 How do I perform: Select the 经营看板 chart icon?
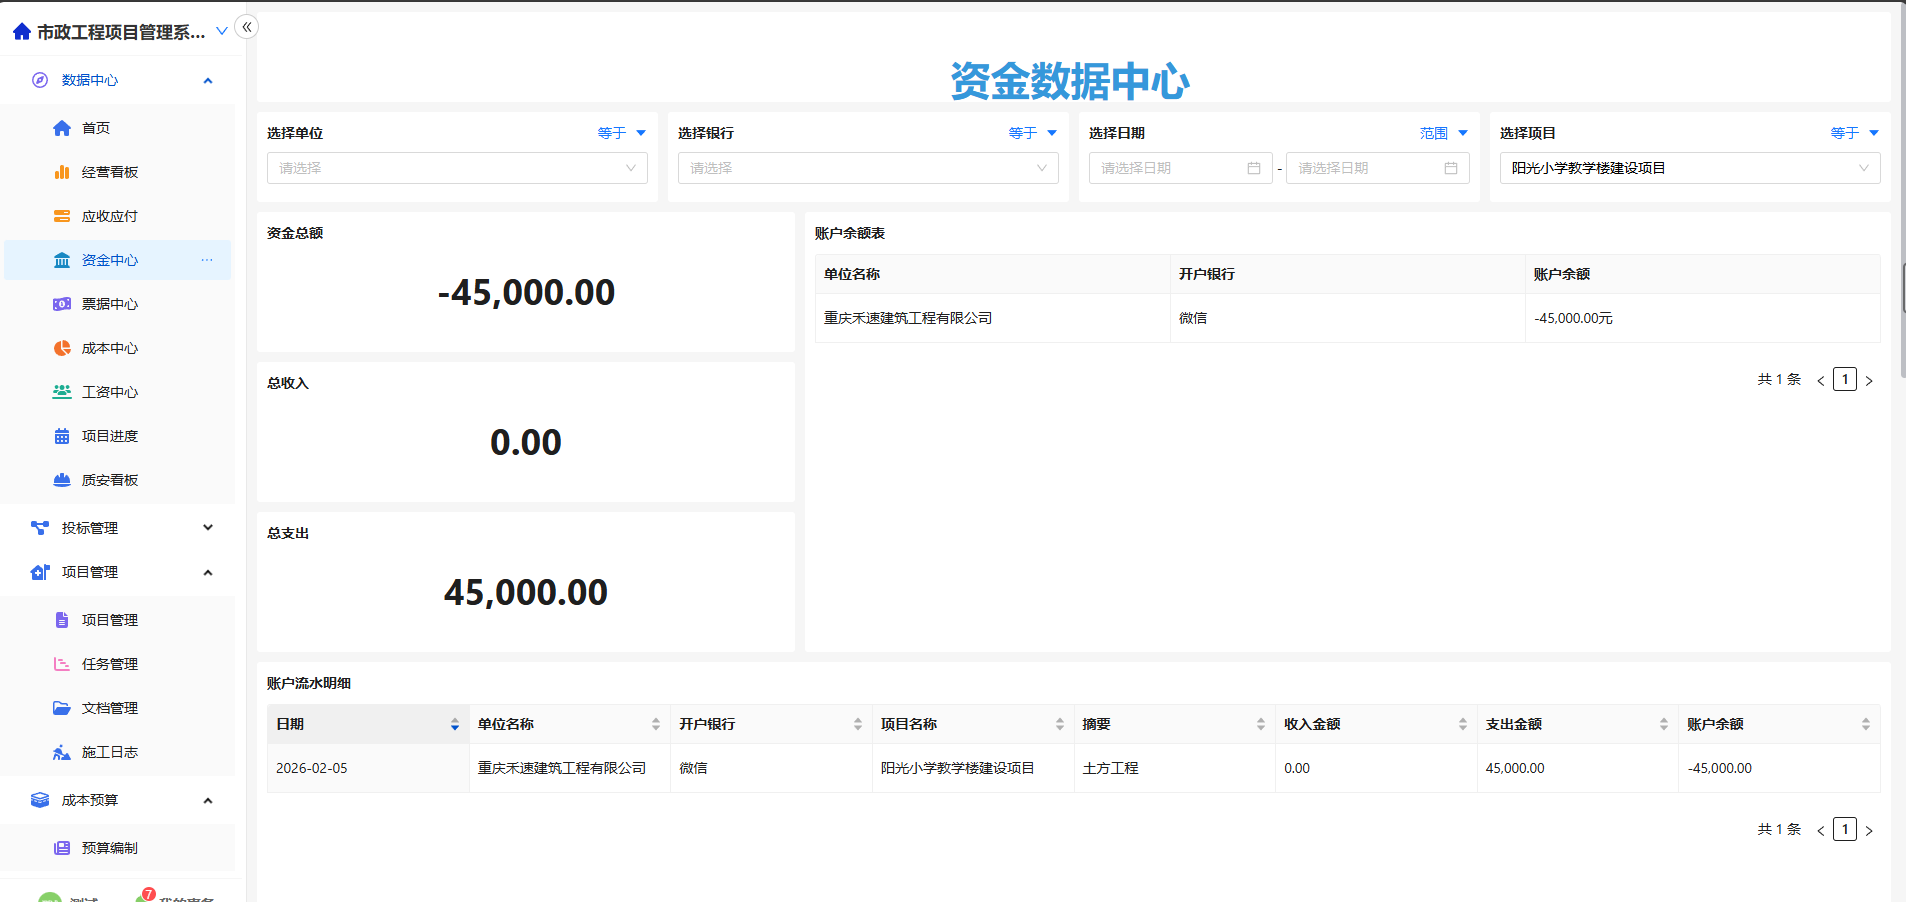tap(62, 171)
